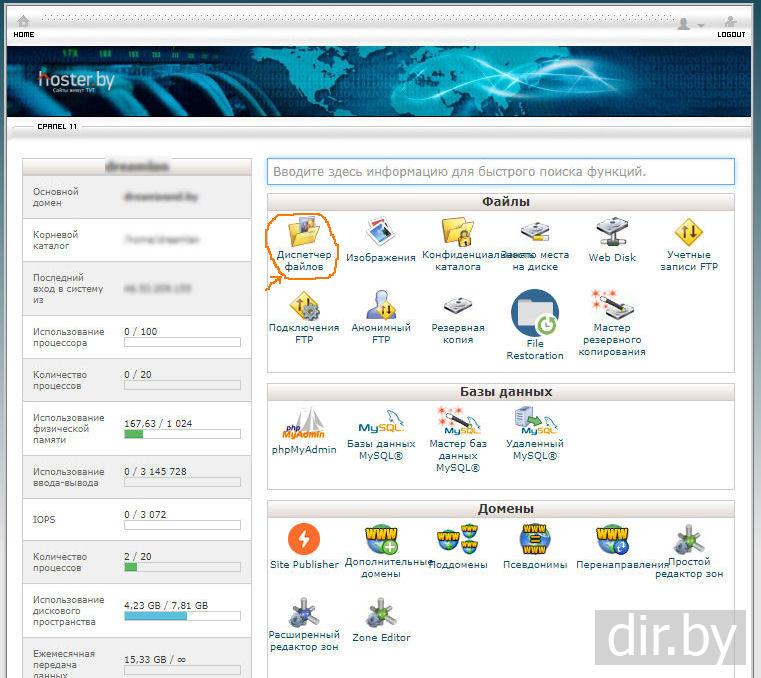This screenshot has height=678, width=761.
Task: Collapse the Базы данных section header
Action: point(500,391)
